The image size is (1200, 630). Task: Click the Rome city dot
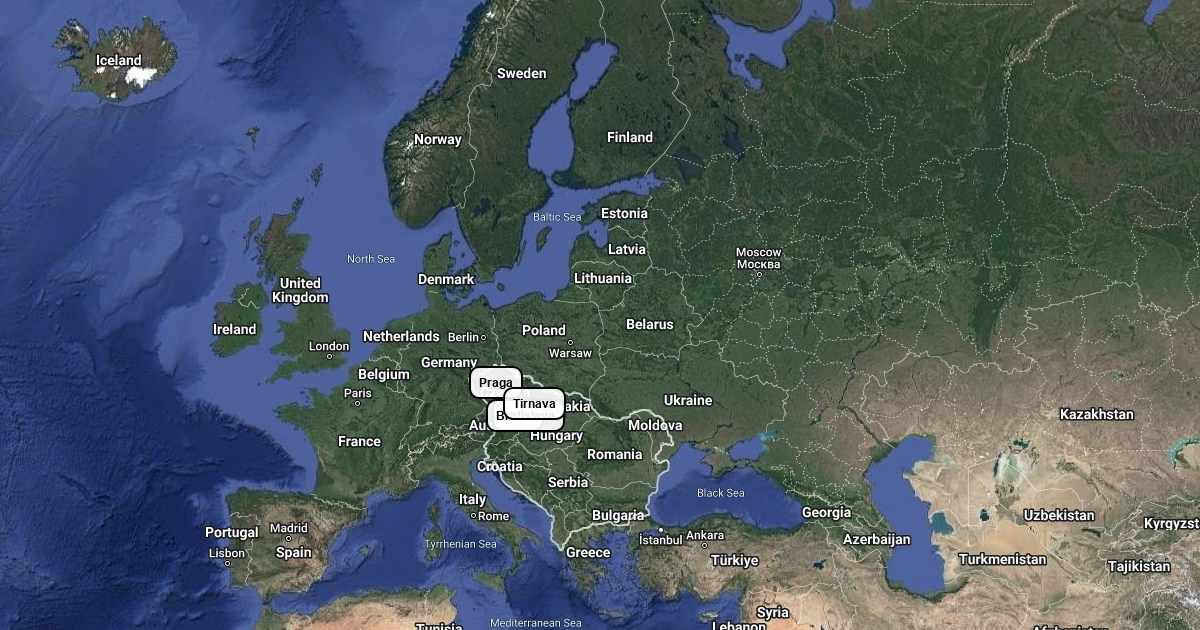475,516
